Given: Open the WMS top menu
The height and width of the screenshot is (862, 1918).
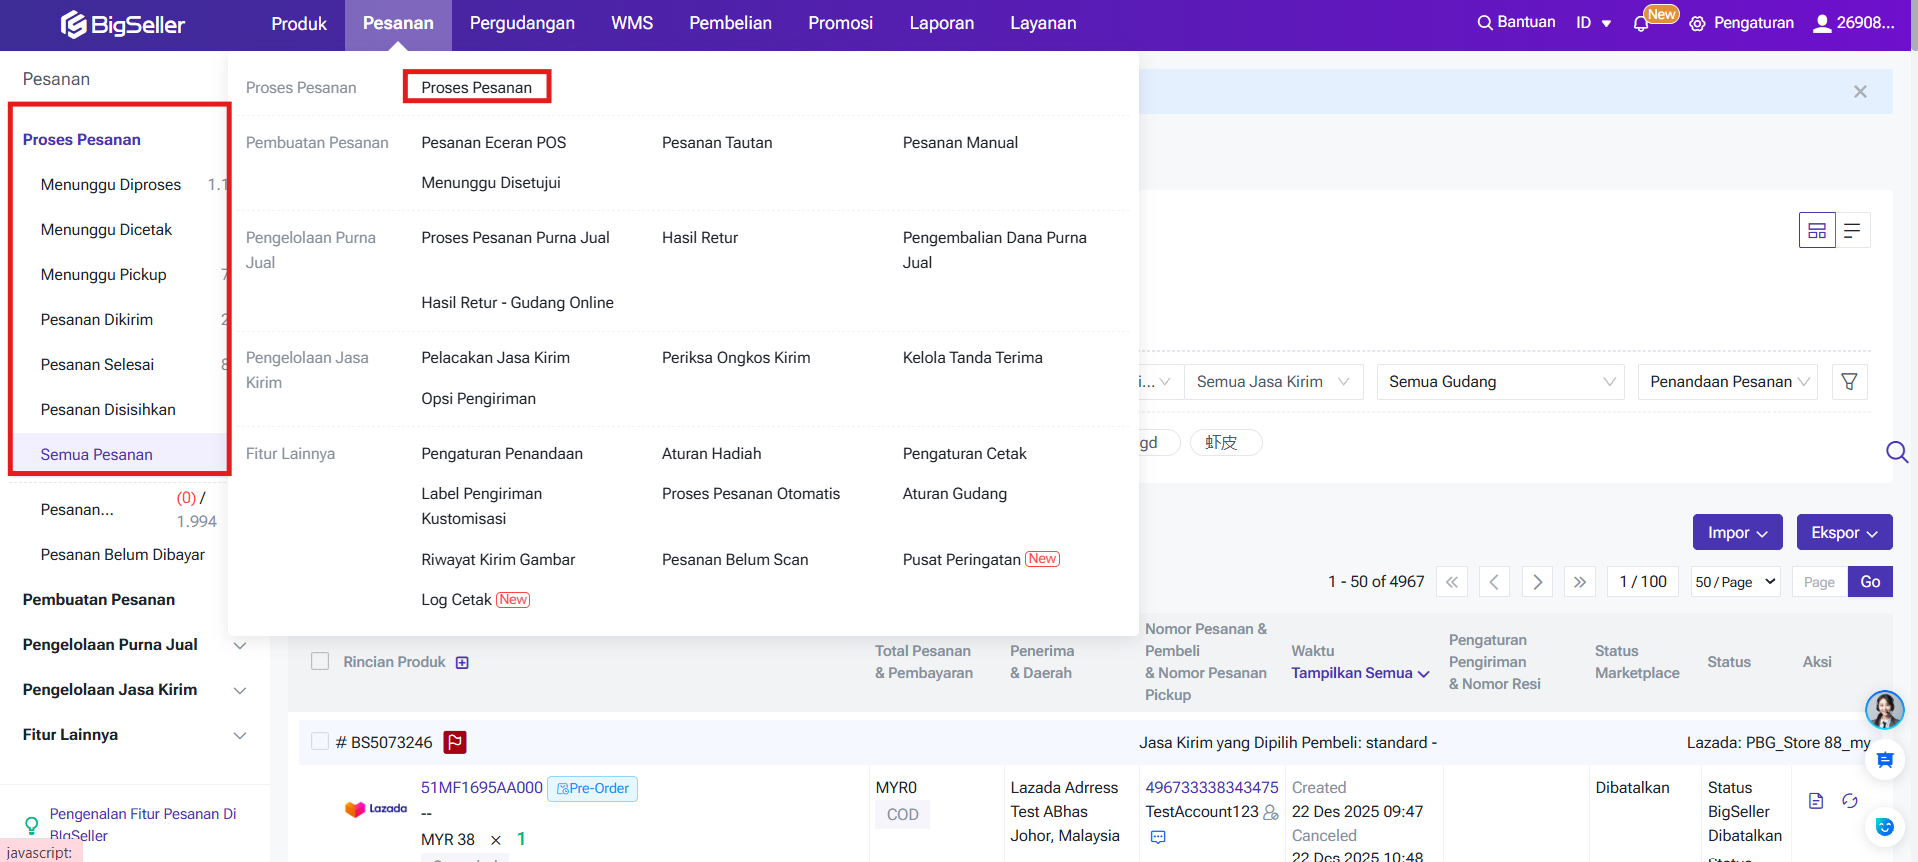Looking at the screenshot, I should (632, 24).
